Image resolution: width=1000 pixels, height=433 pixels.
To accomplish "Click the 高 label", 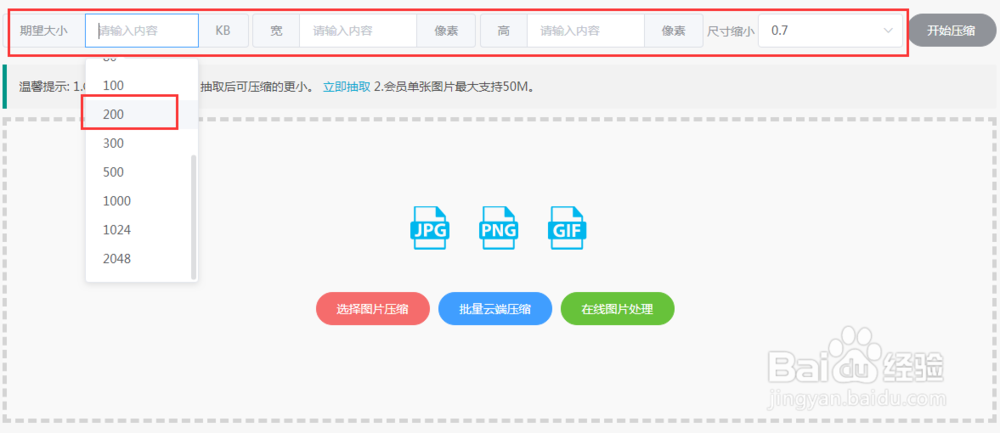I will coord(504,31).
